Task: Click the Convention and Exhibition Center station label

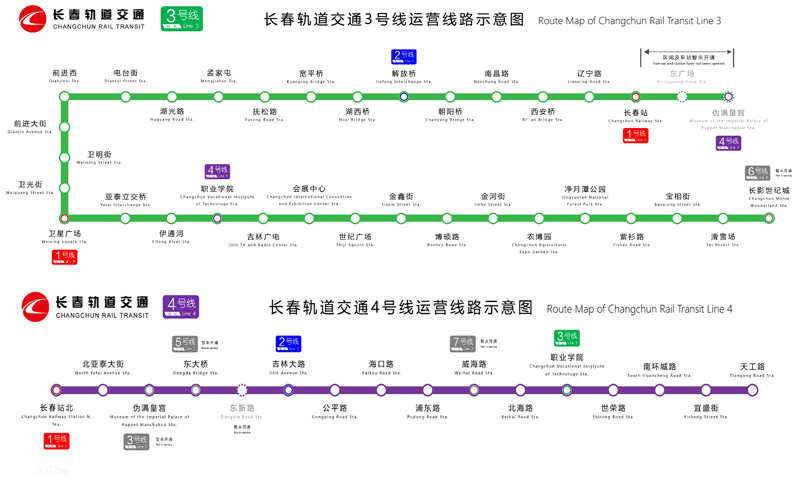Action: point(309,194)
